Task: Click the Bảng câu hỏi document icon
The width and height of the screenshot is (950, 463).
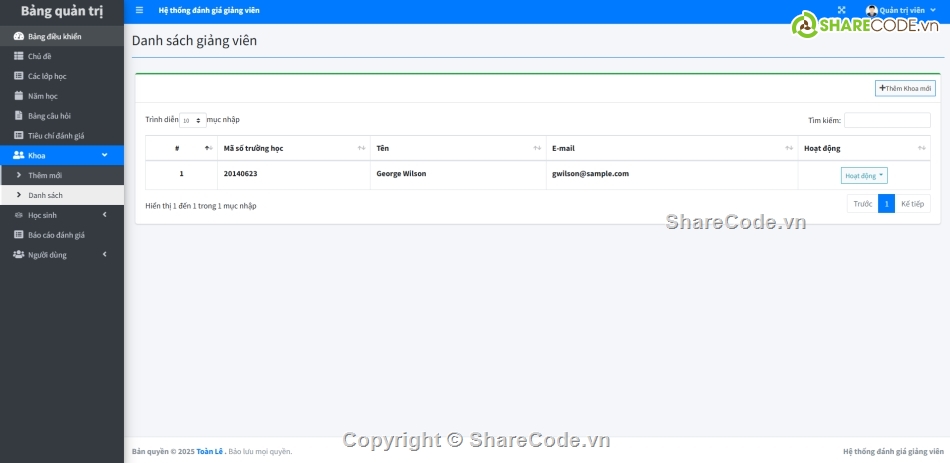Action: pos(18,116)
